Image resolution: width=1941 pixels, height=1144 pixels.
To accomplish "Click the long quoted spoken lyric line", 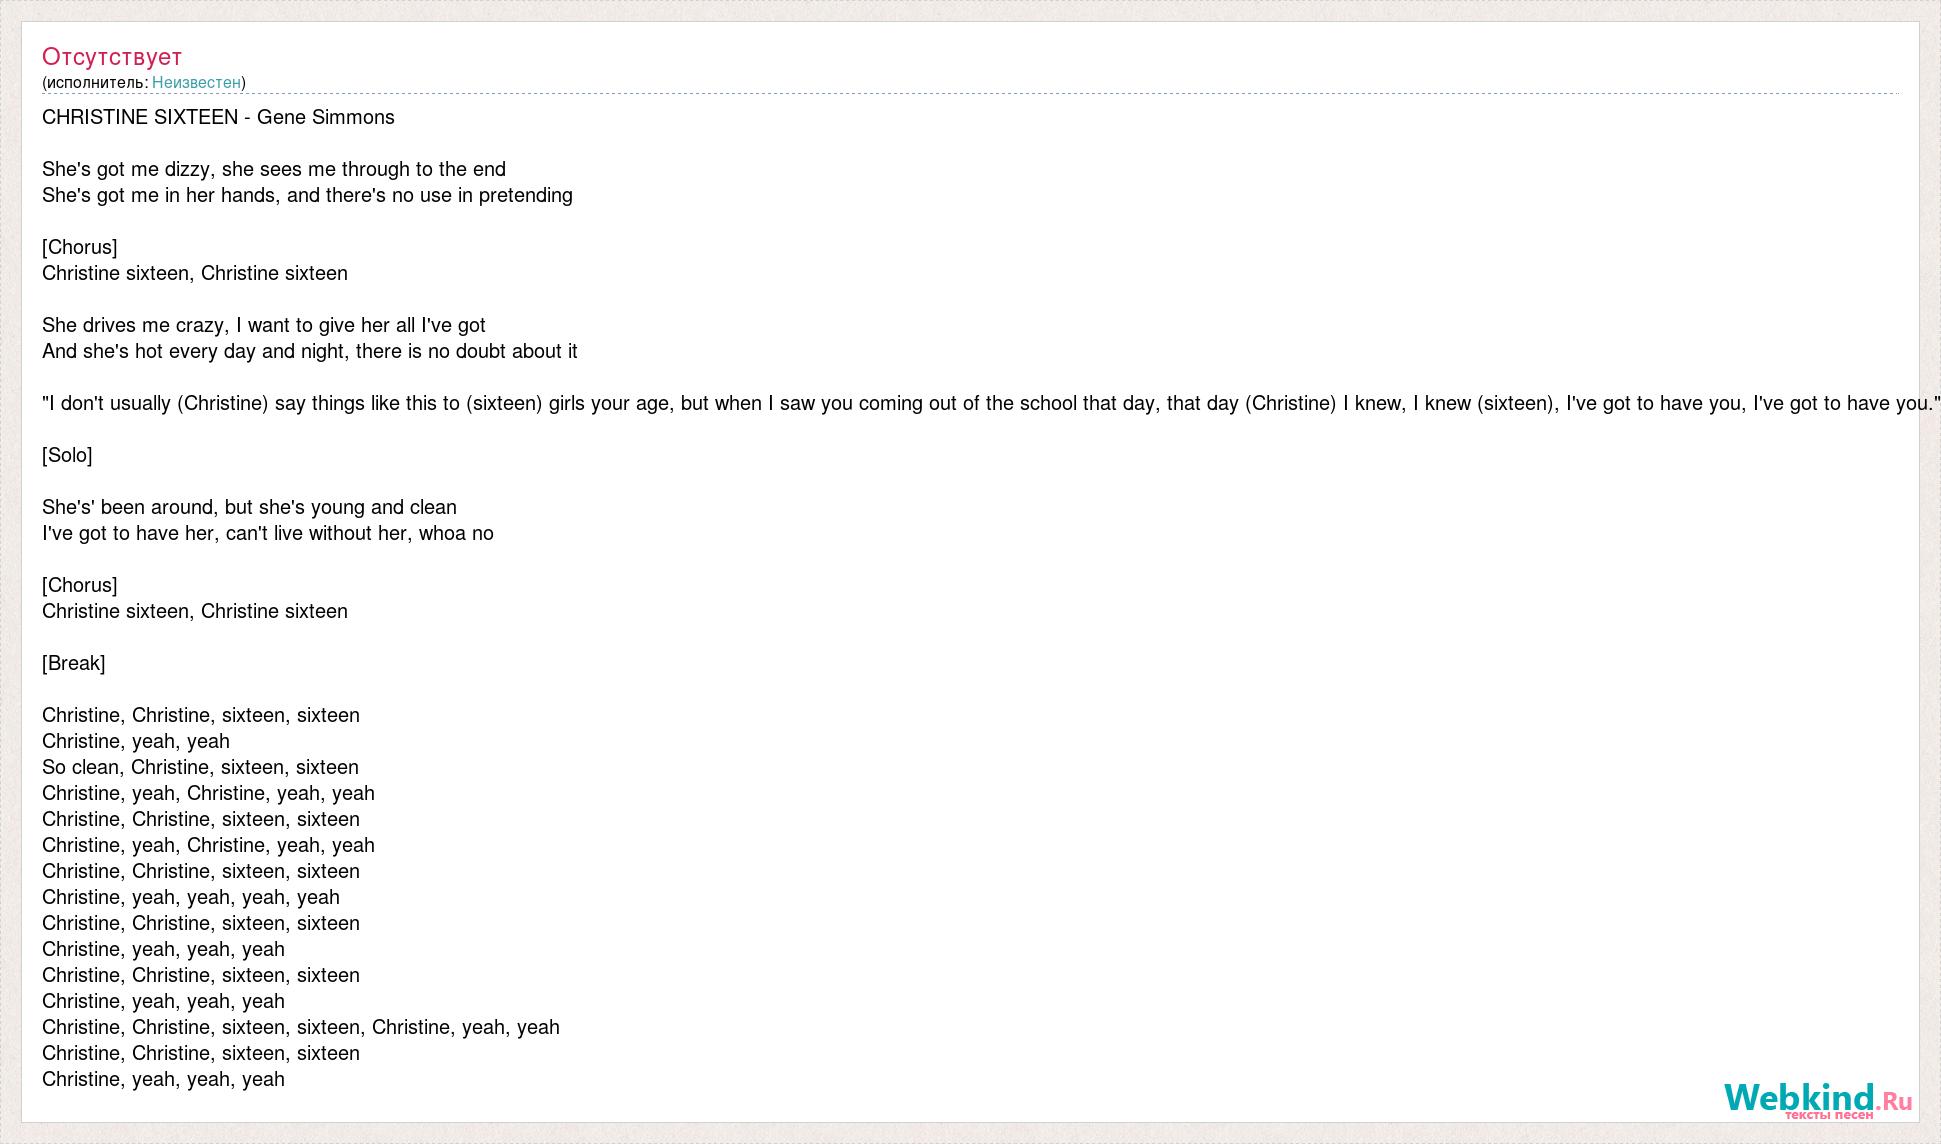I will coord(991,403).
